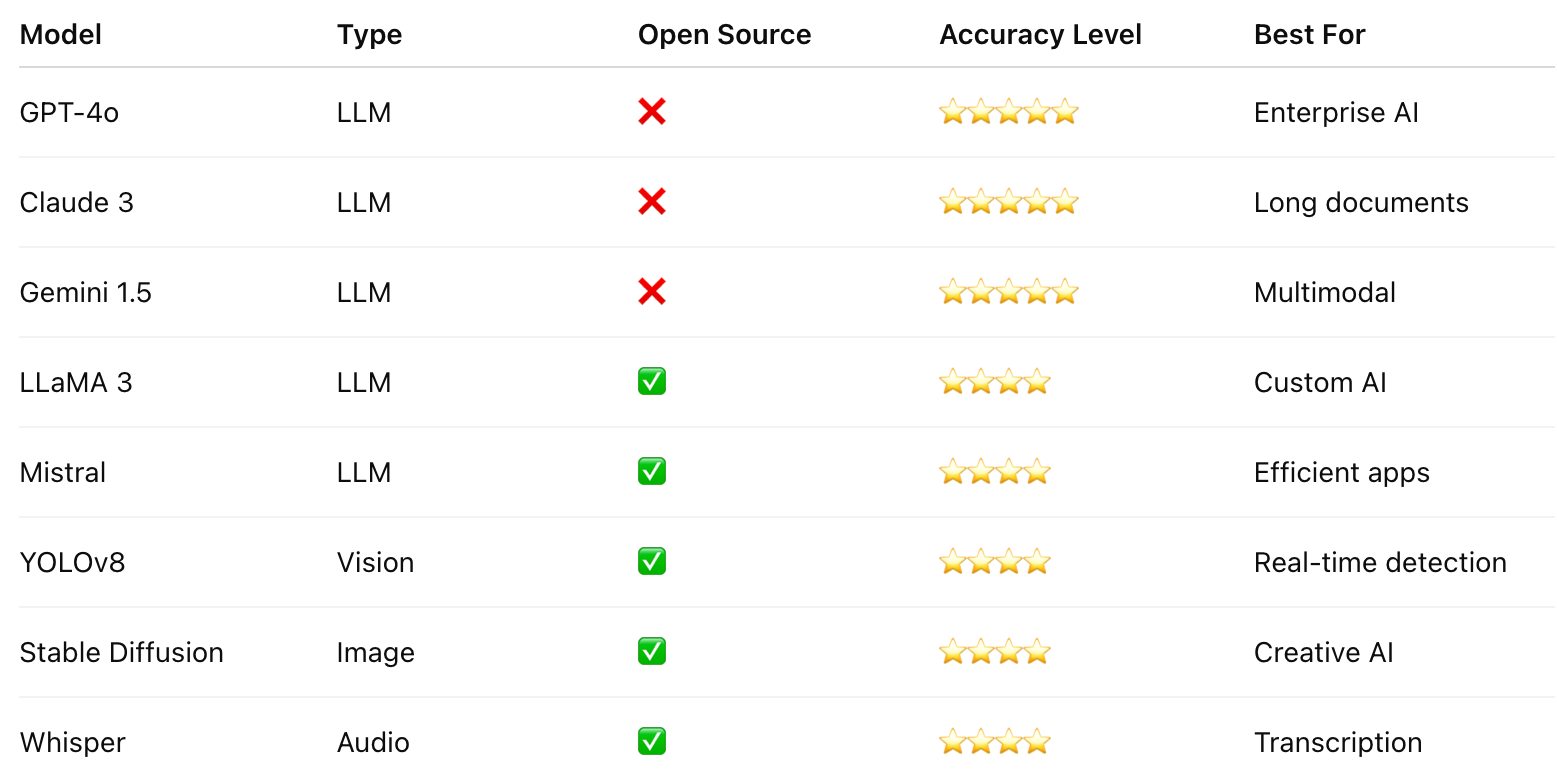This screenshot has width=1557, height=773.
Task: Click the Vision type cell
Action: [376, 563]
